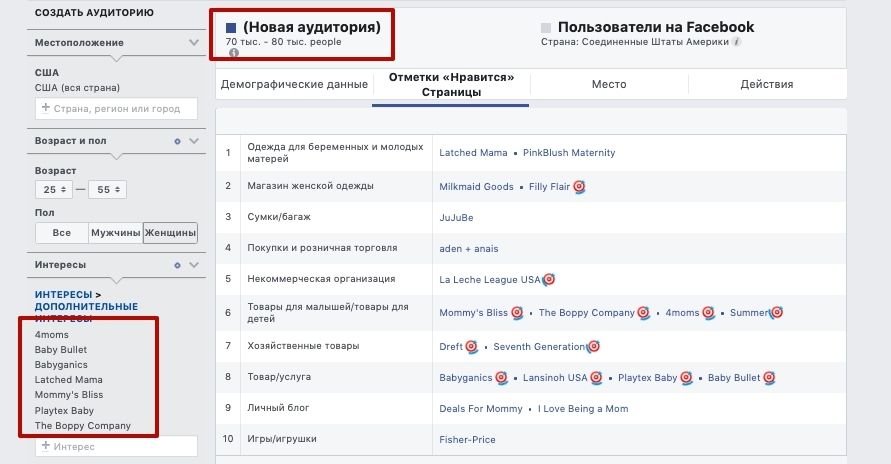This screenshot has width=891, height=464.
Task: Select the Мужчины gender option
Action: coord(116,233)
